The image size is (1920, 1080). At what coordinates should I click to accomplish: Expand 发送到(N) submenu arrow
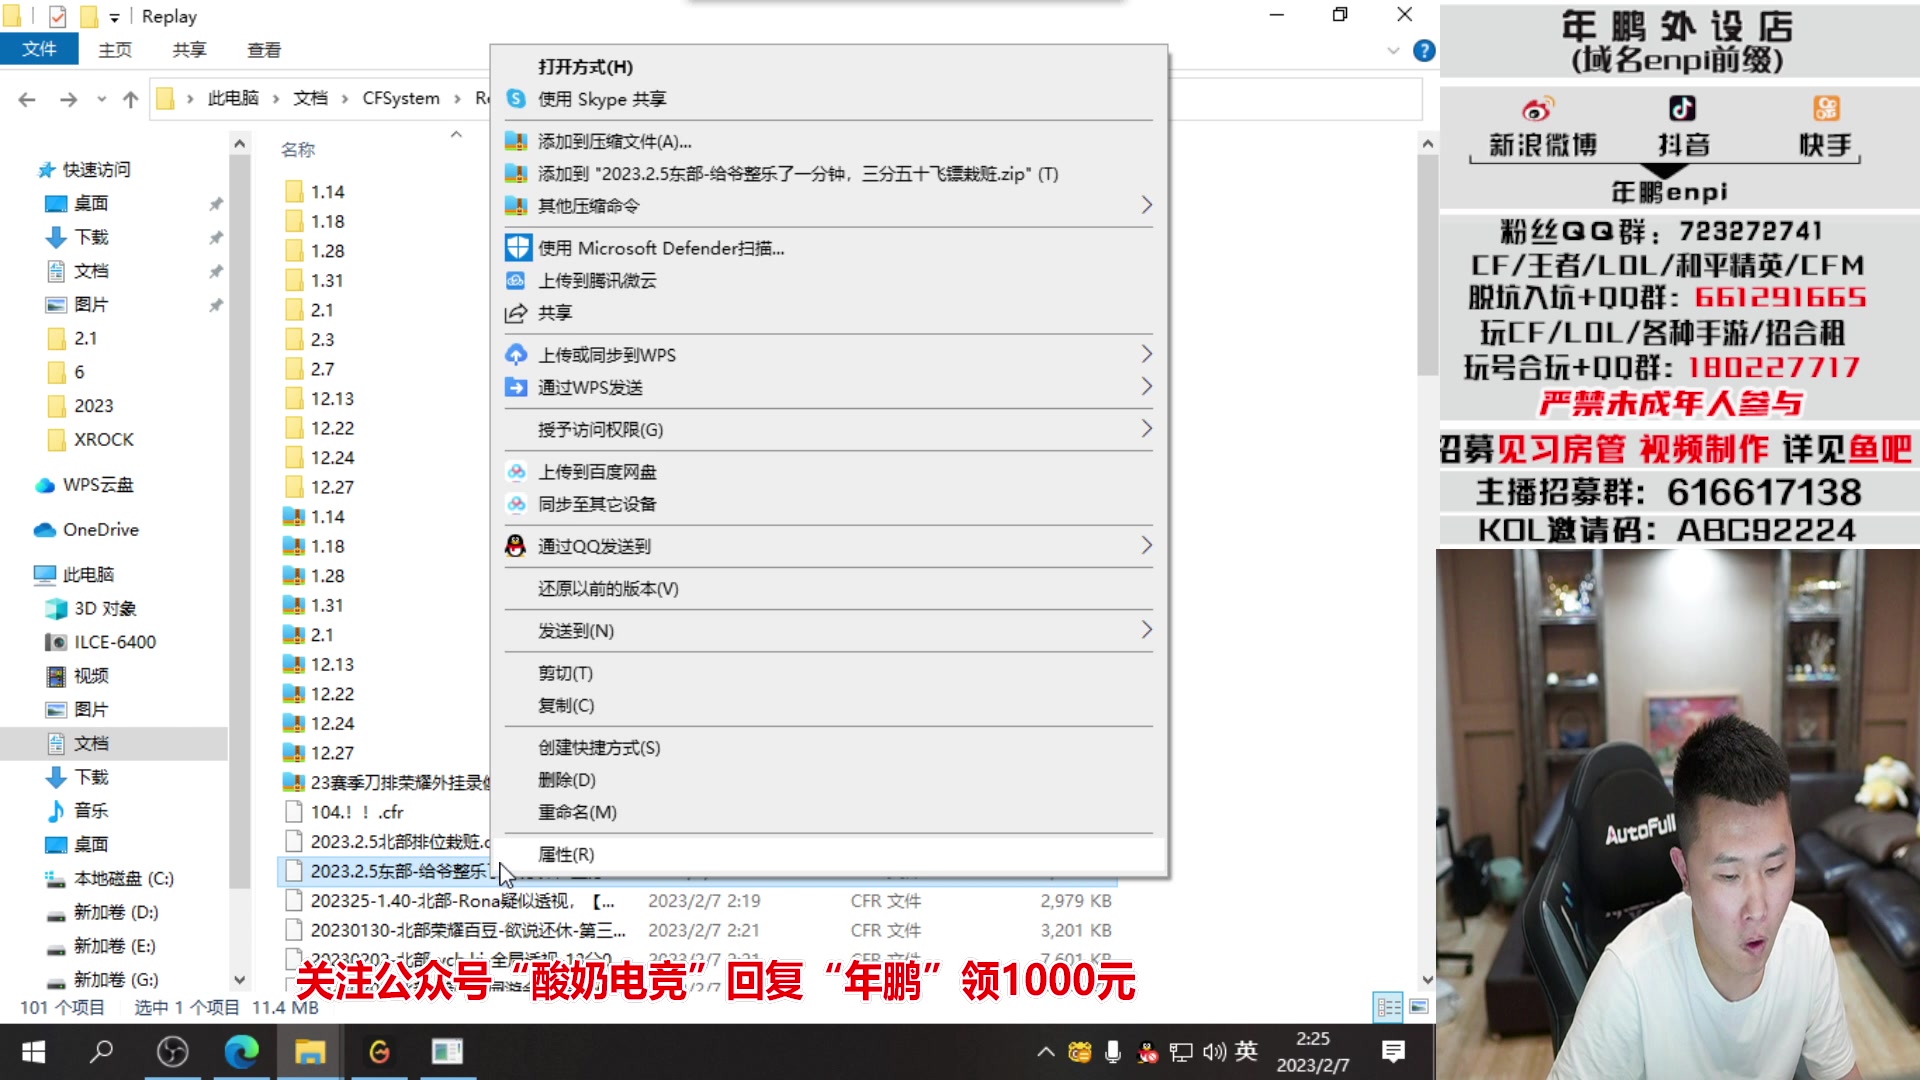click(x=1147, y=630)
